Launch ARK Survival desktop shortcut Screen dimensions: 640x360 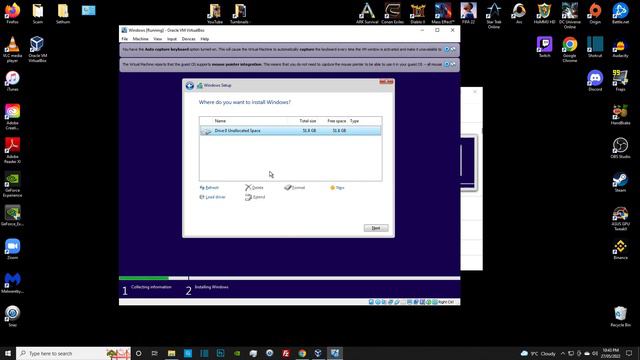pyautogui.click(x=367, y=13)
